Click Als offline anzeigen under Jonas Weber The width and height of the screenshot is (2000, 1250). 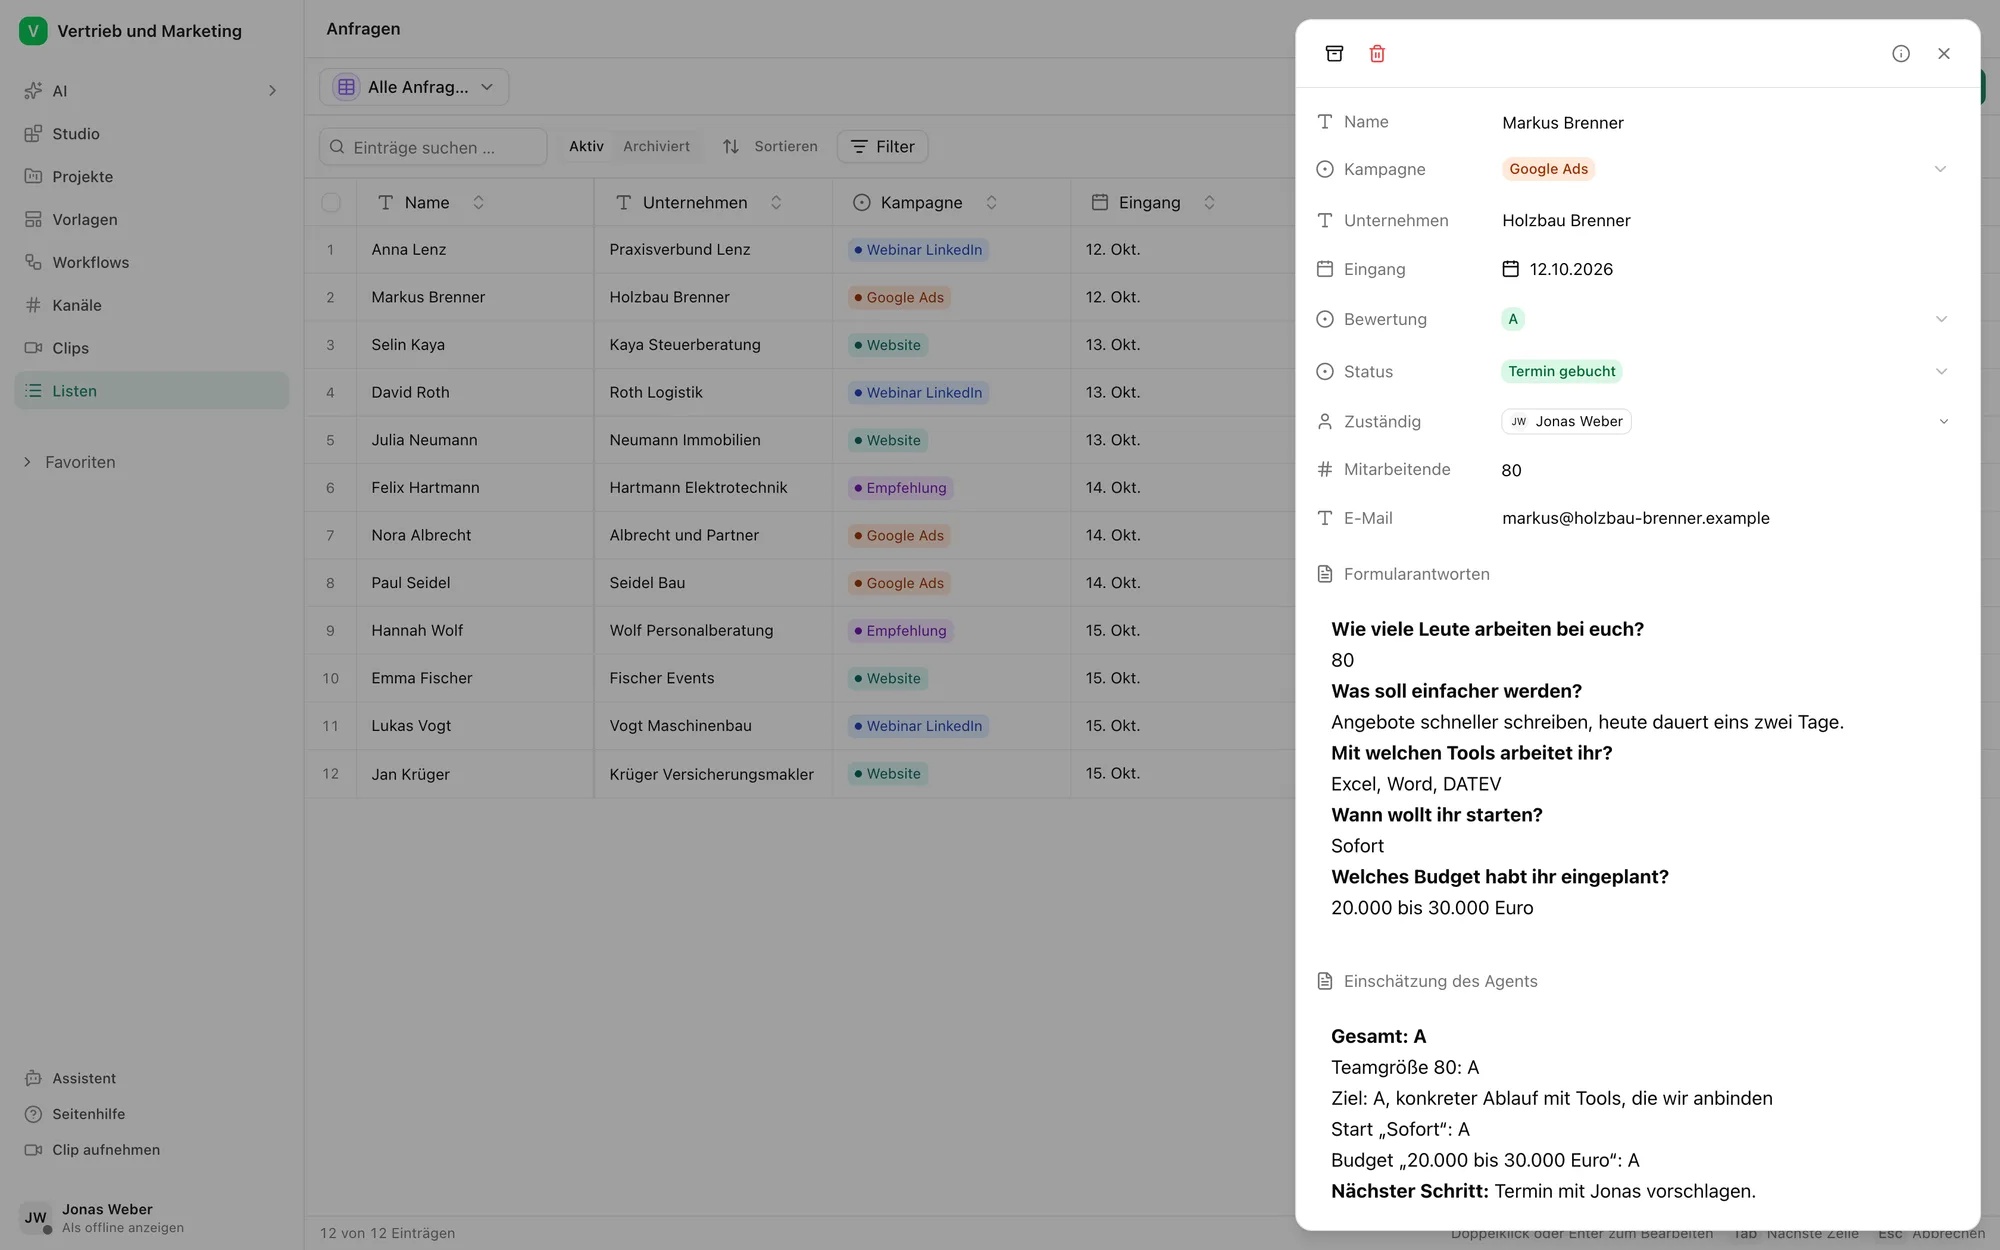click(x=123, y=1228)
